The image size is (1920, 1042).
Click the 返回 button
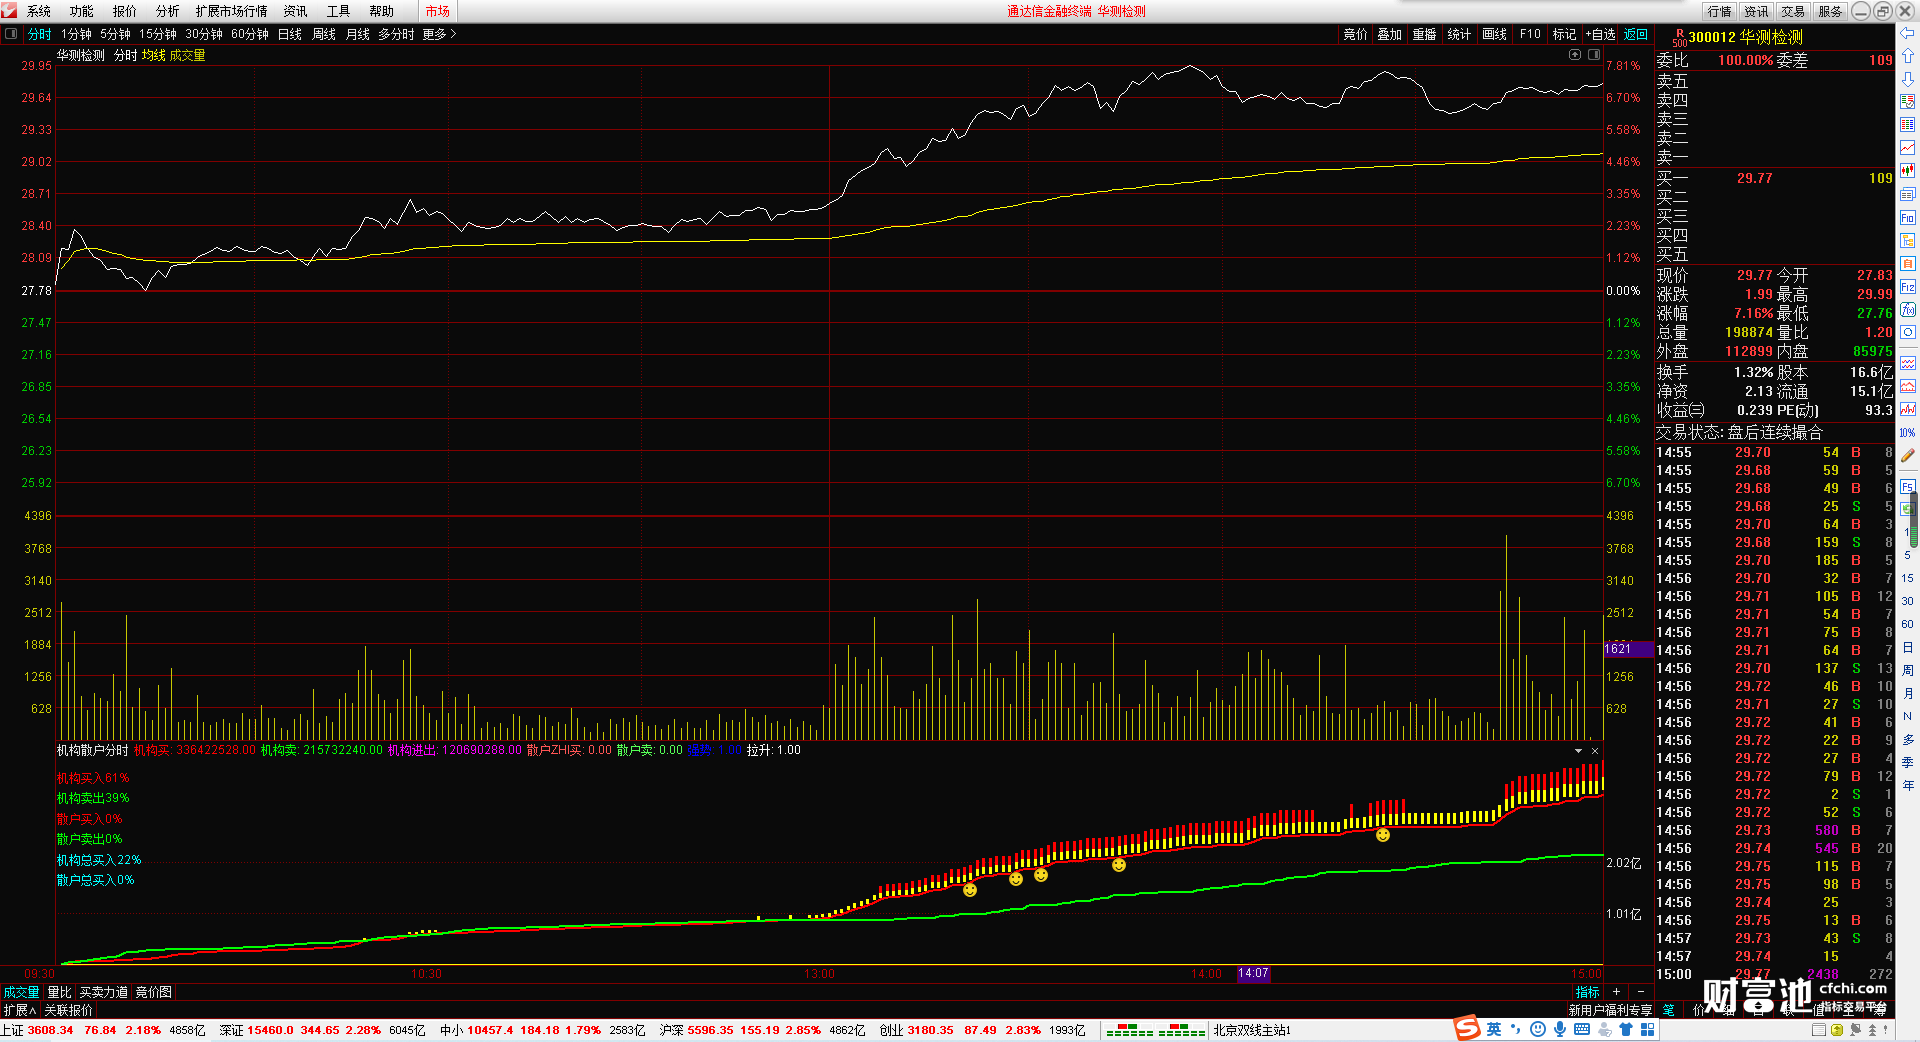(x=1636, y=34)
